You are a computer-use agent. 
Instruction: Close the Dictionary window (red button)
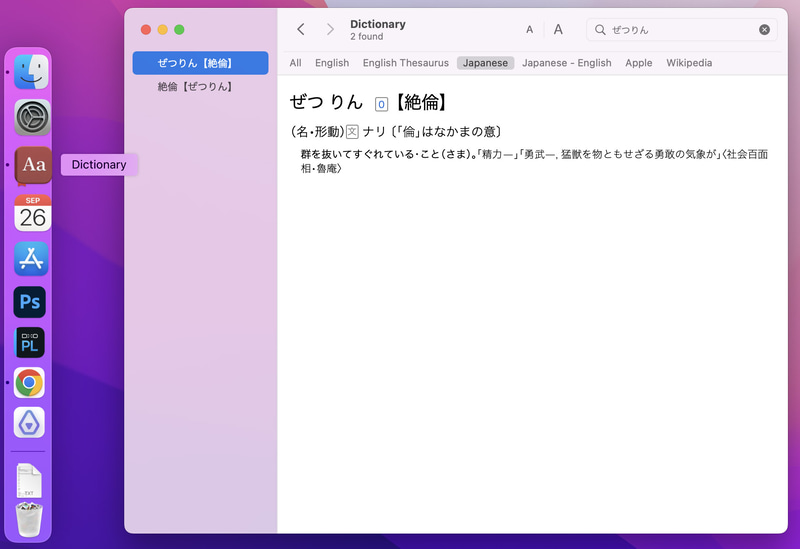146,30
